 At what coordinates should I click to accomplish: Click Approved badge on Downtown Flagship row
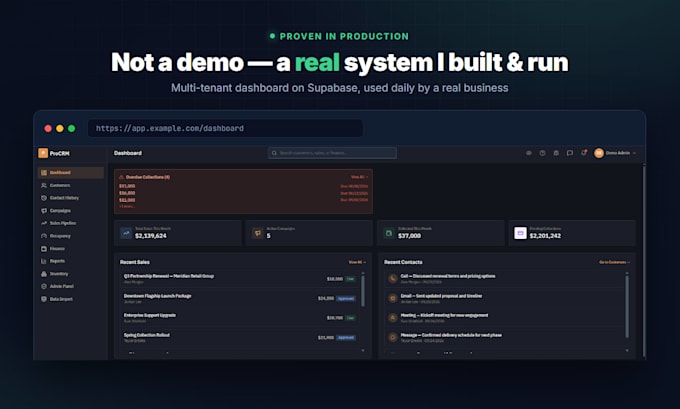coord(346,298)
